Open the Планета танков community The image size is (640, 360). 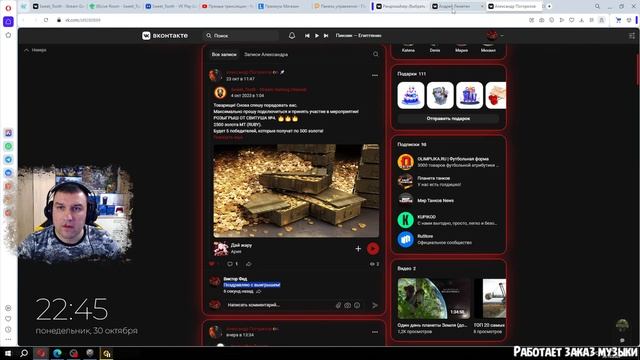[x=448, y=181]
